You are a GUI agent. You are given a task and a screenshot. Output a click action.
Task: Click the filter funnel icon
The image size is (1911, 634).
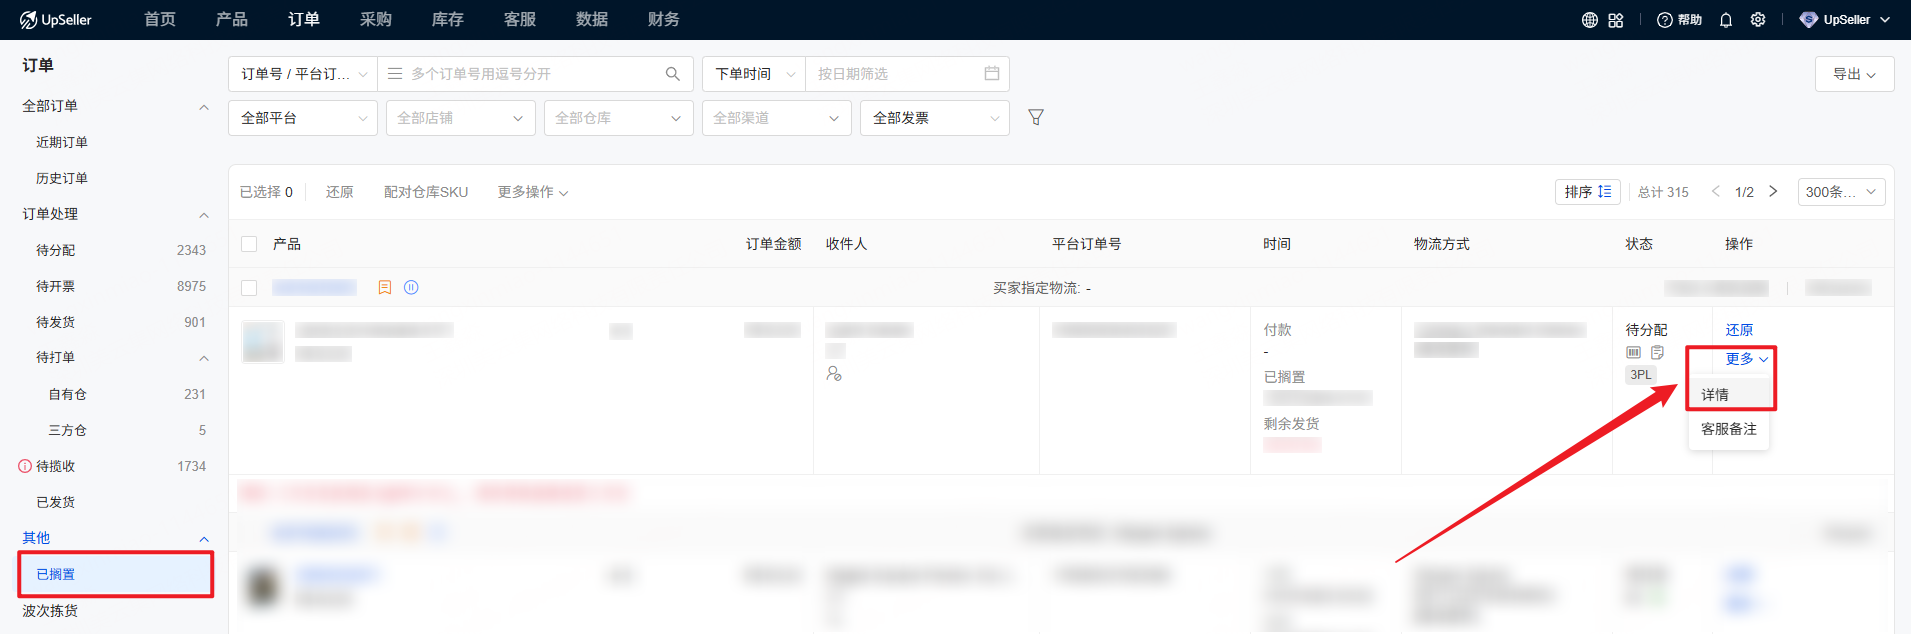pyautogui.click(x=1036, y=118)
